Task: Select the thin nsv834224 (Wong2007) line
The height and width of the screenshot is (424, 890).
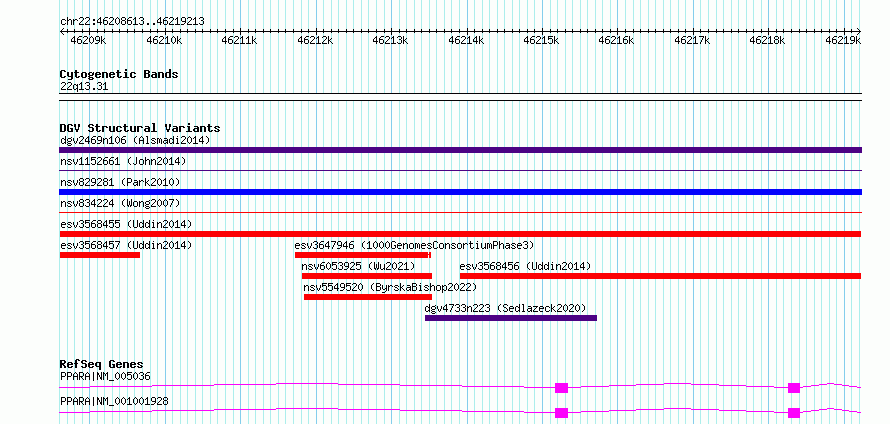Action: pos(460,212)
